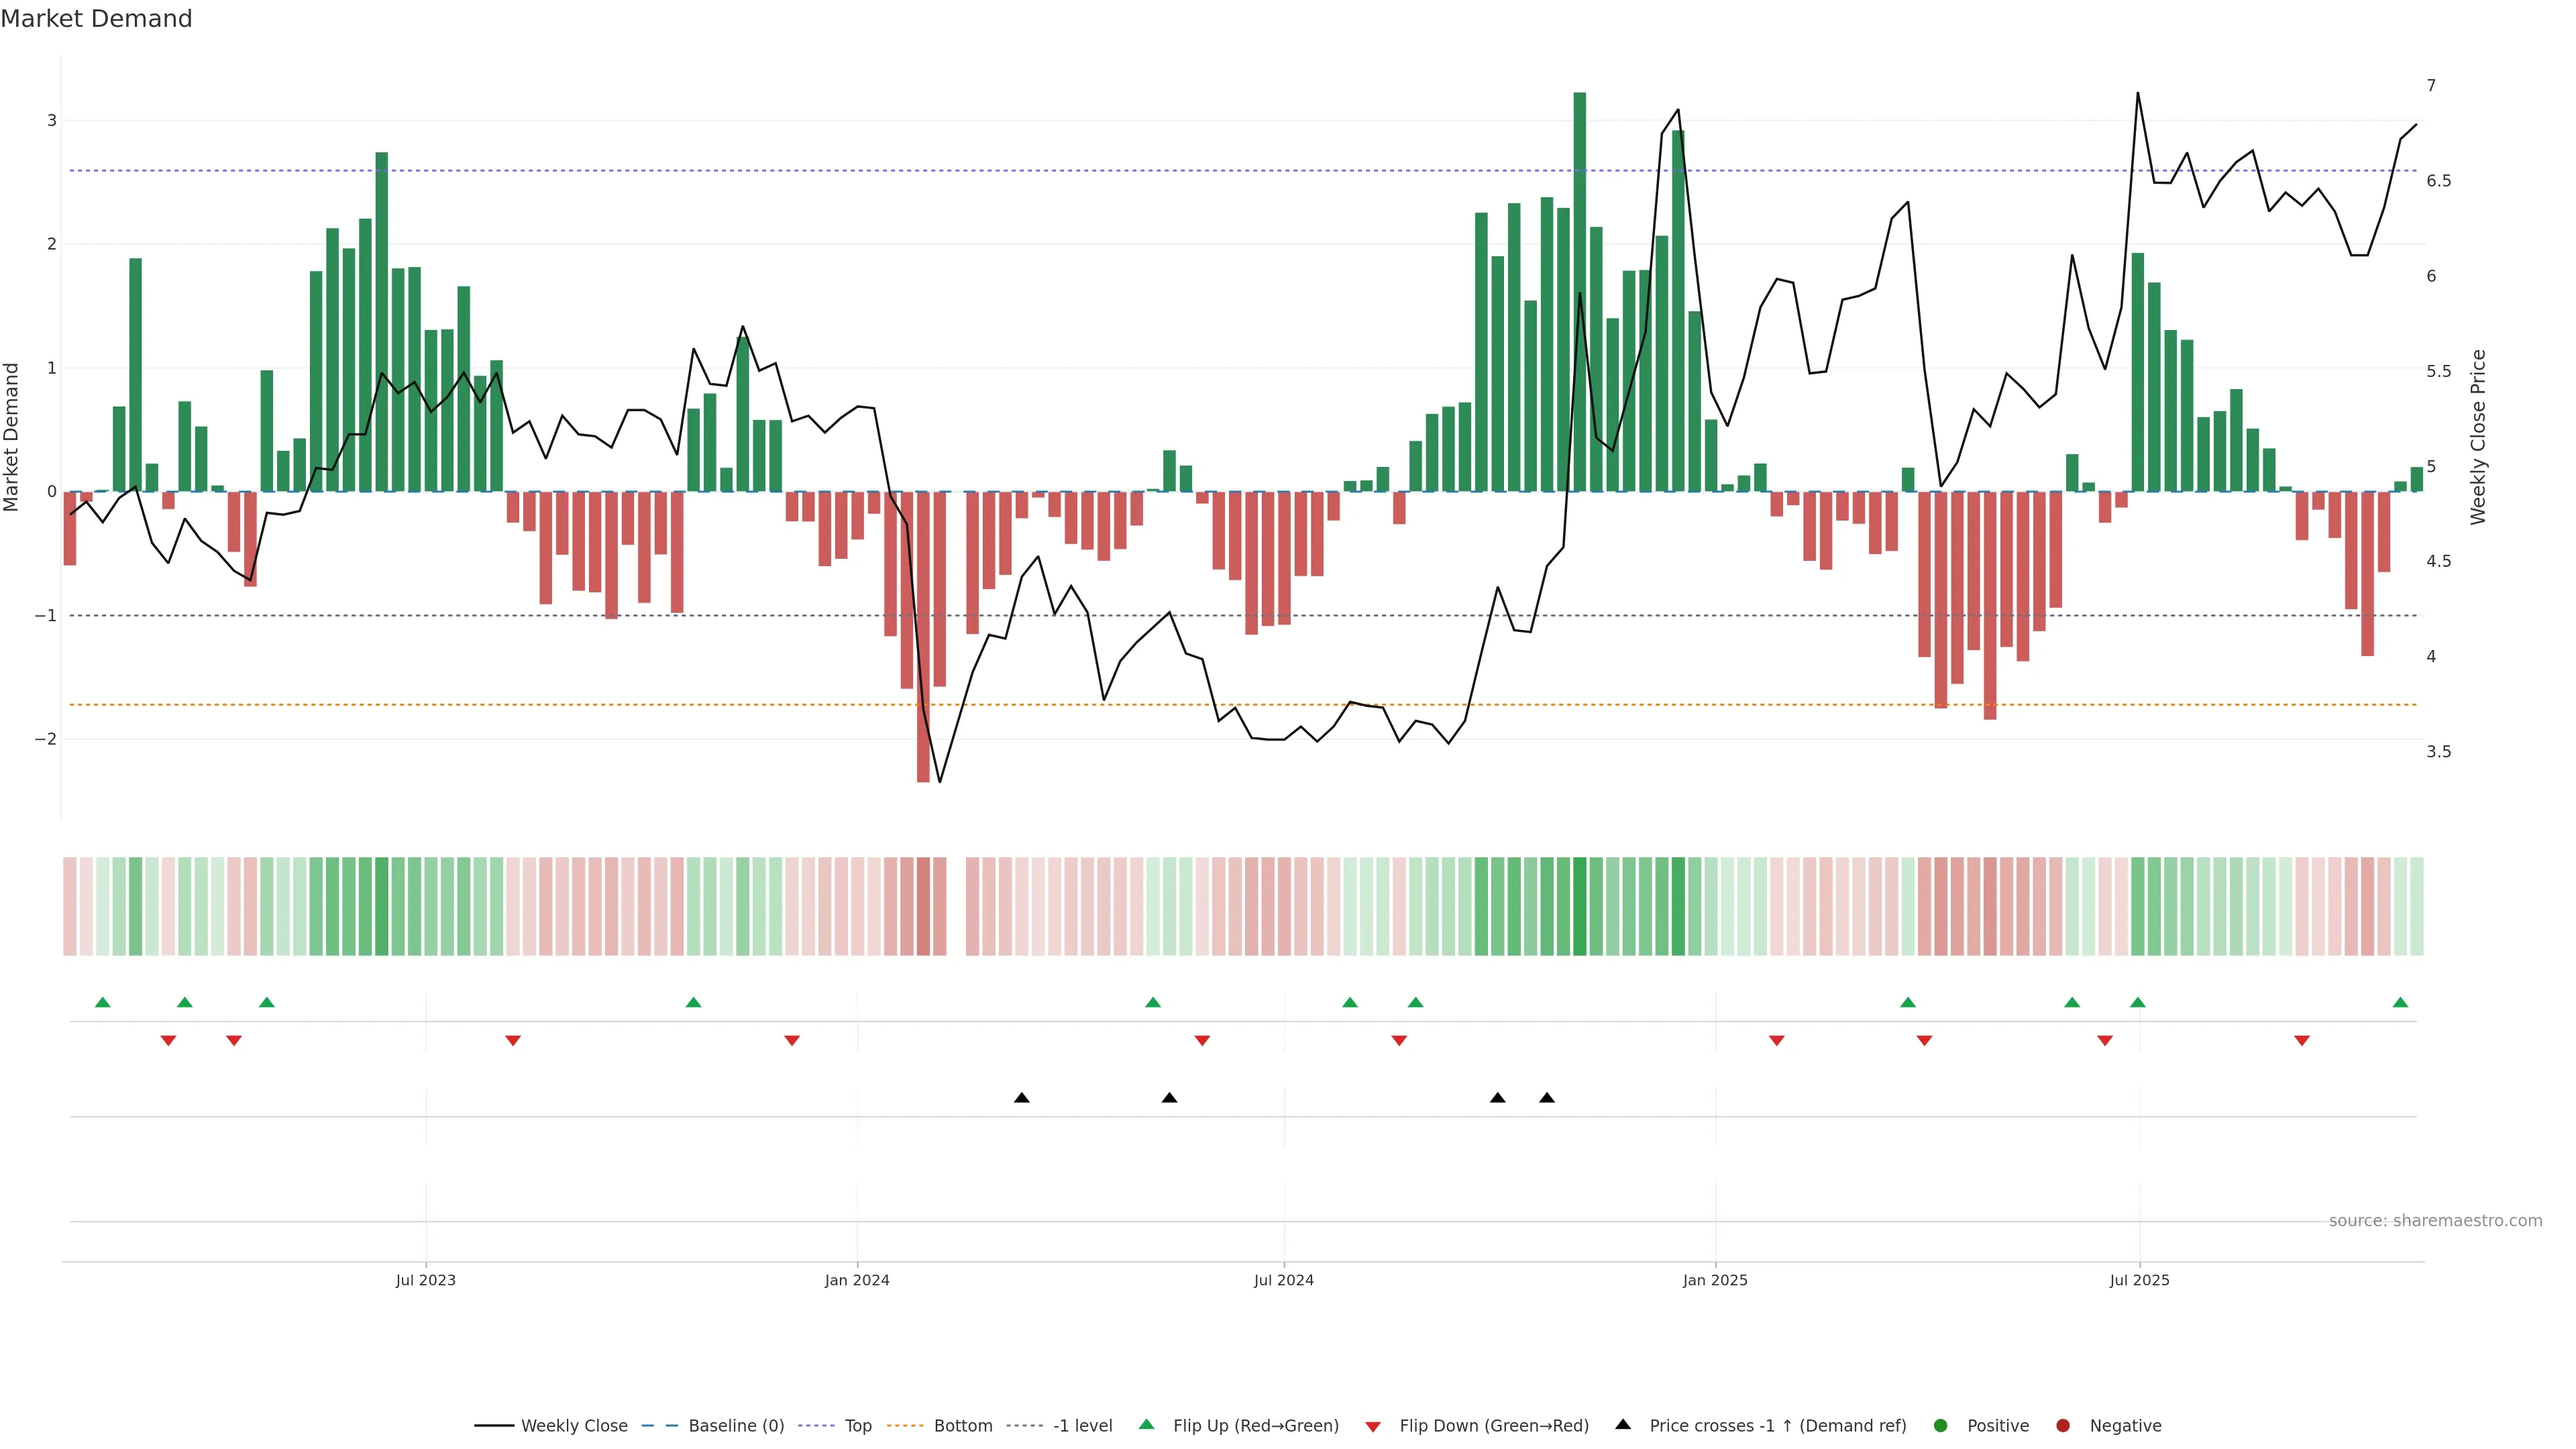Click black Price crosses -1 legend triangle
The height and width of the screenshot is (1449, 2576).
click(1623, 1425)
